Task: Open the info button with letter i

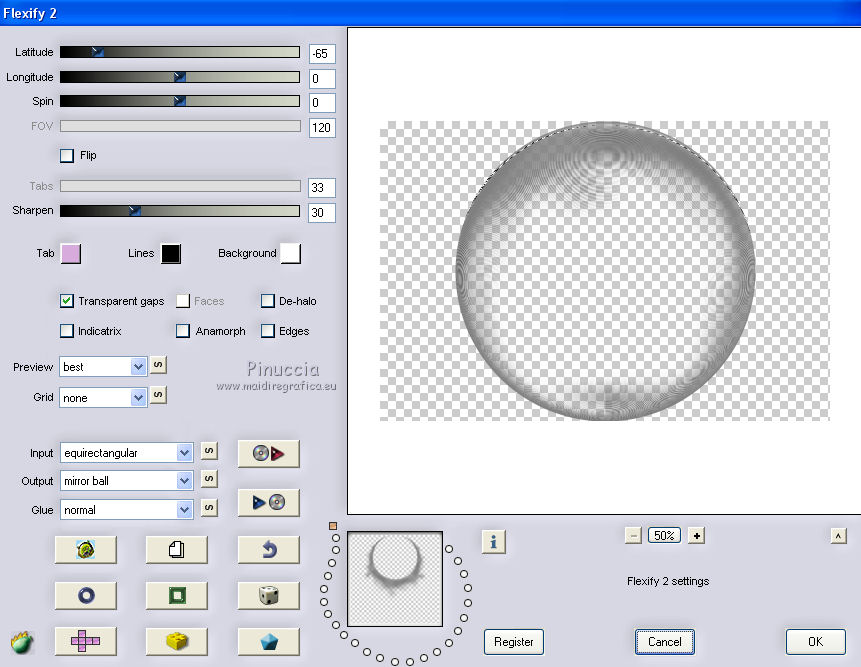Action: tap(494, 542)
